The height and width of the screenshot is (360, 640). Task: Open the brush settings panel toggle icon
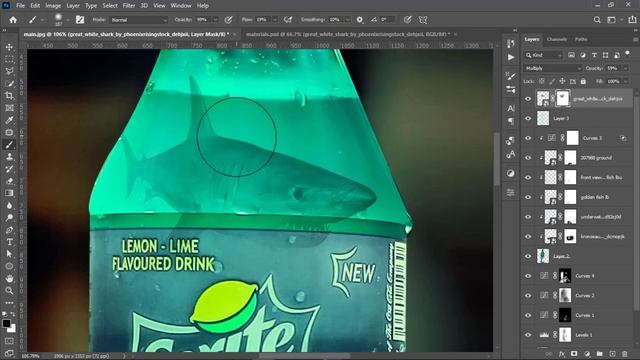80,20
